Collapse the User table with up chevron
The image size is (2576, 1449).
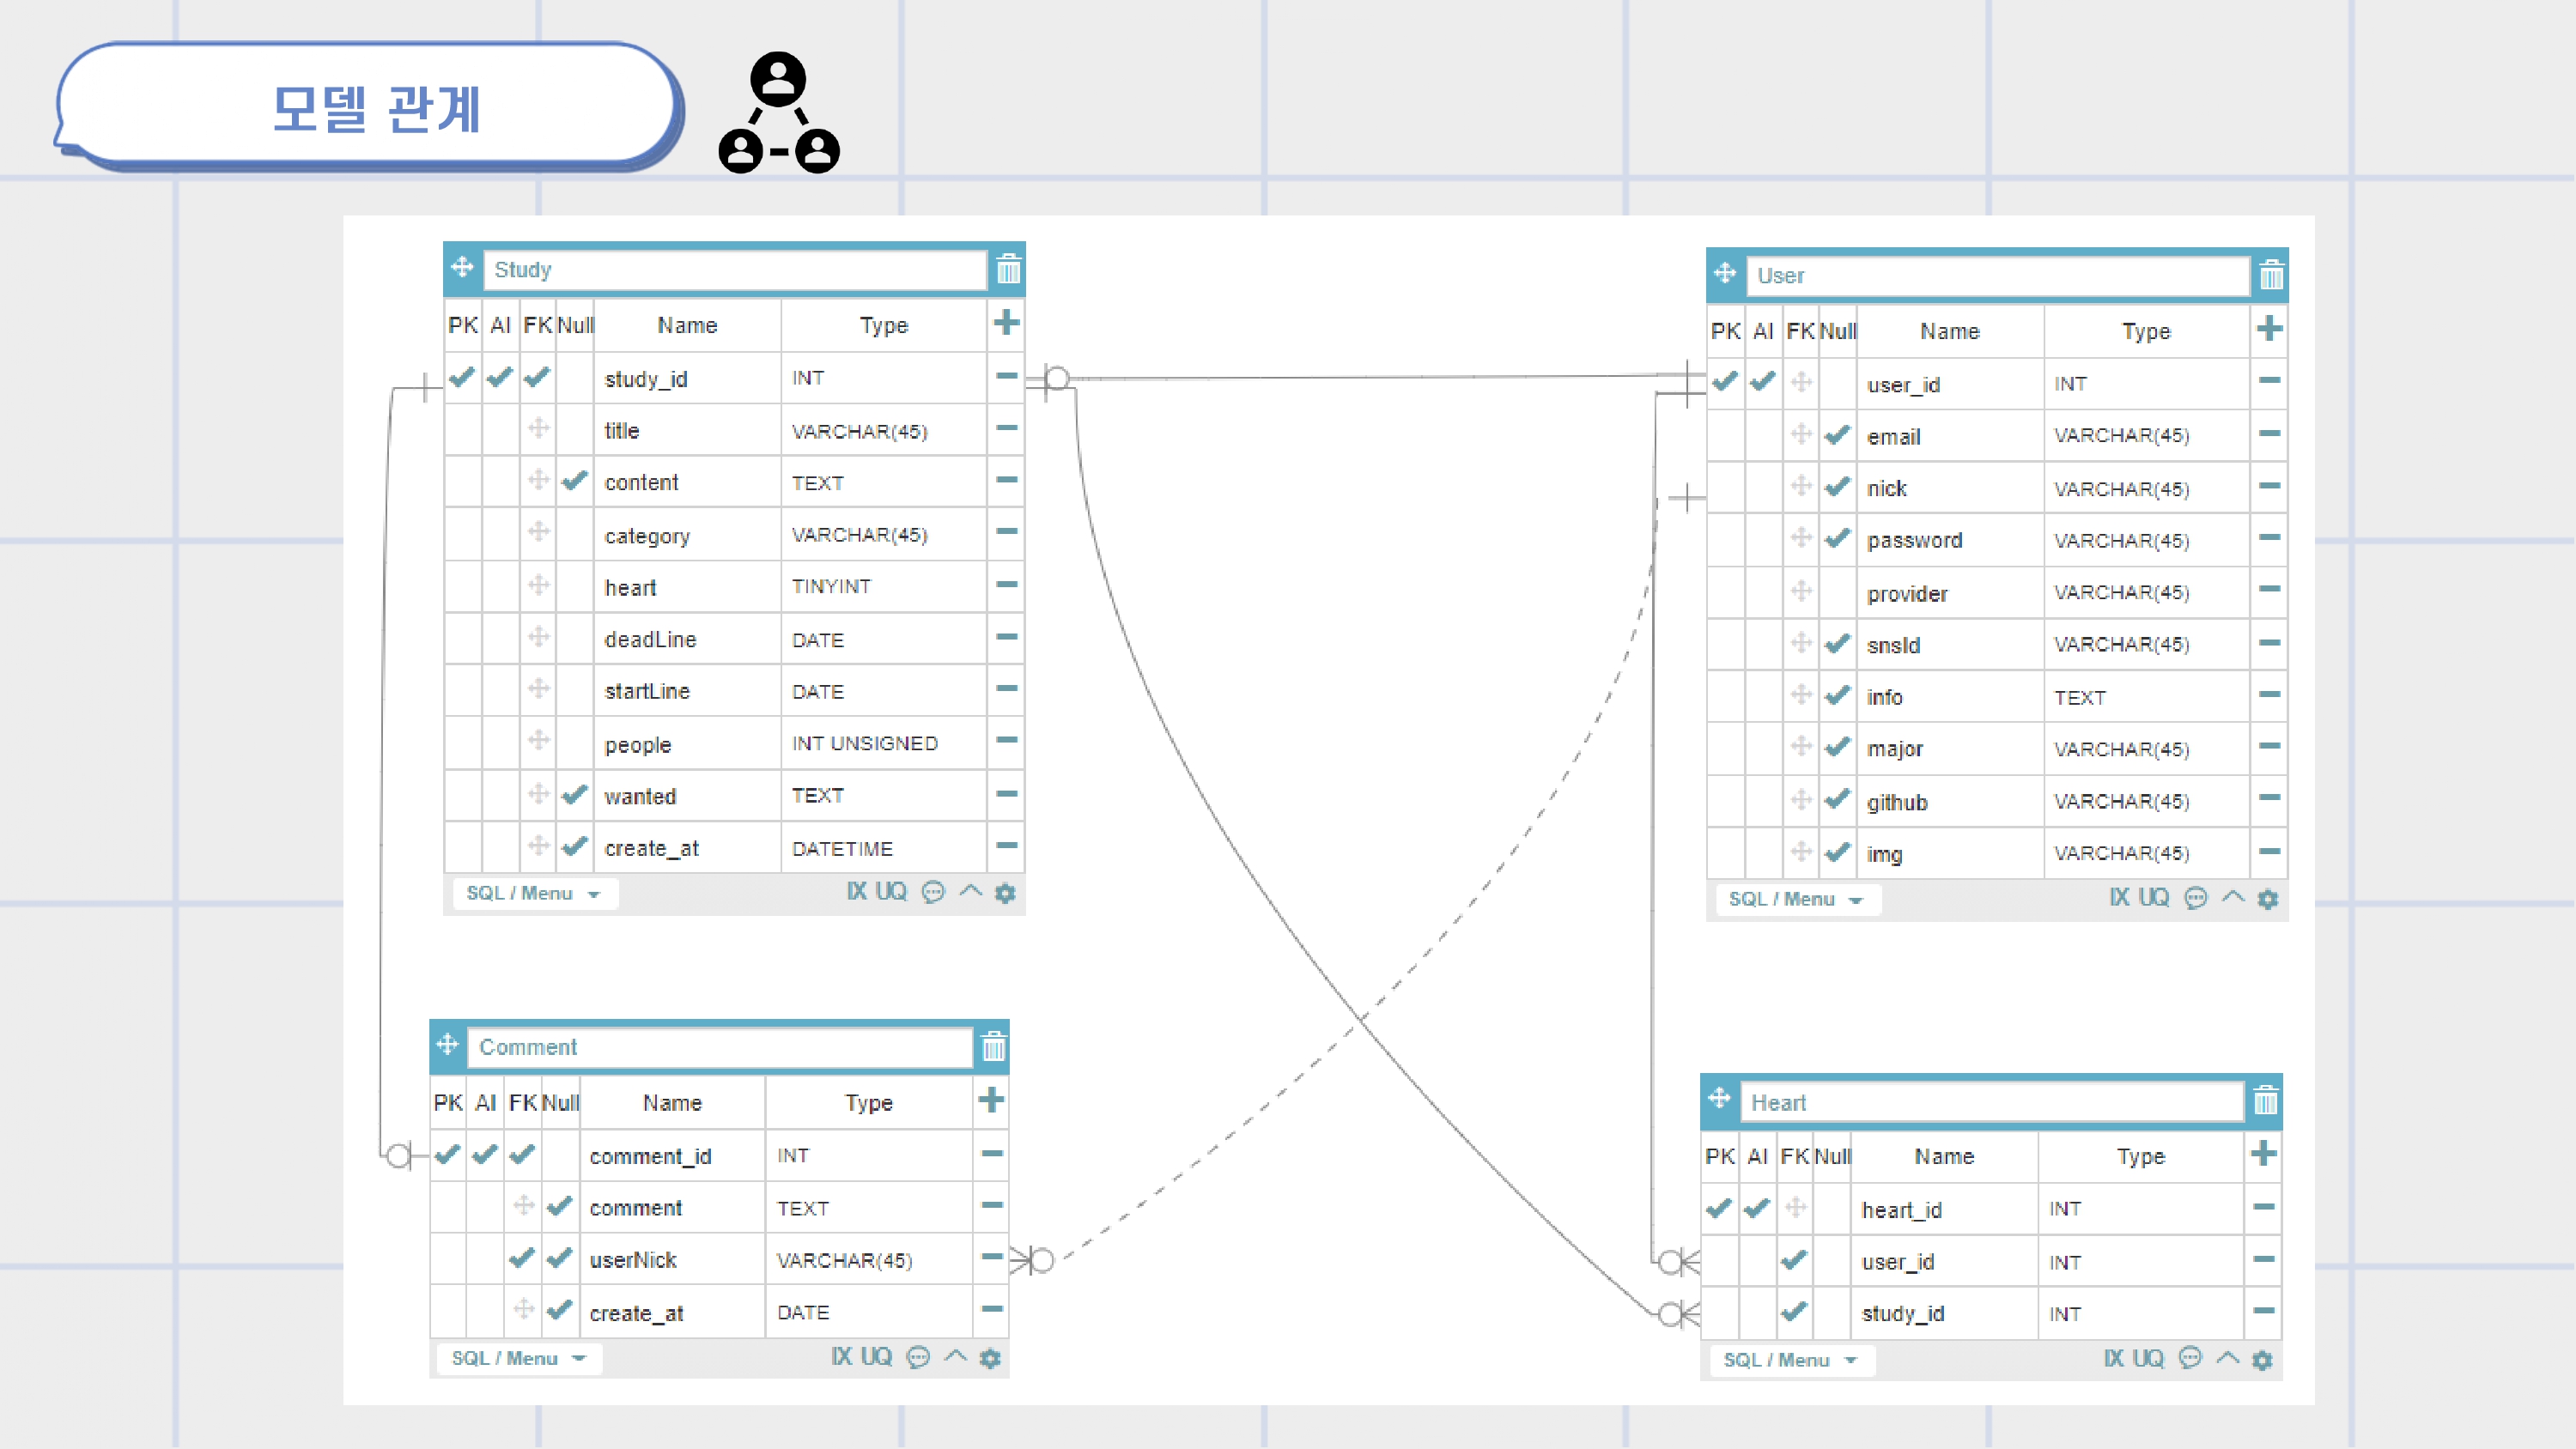click(2232, 897)
